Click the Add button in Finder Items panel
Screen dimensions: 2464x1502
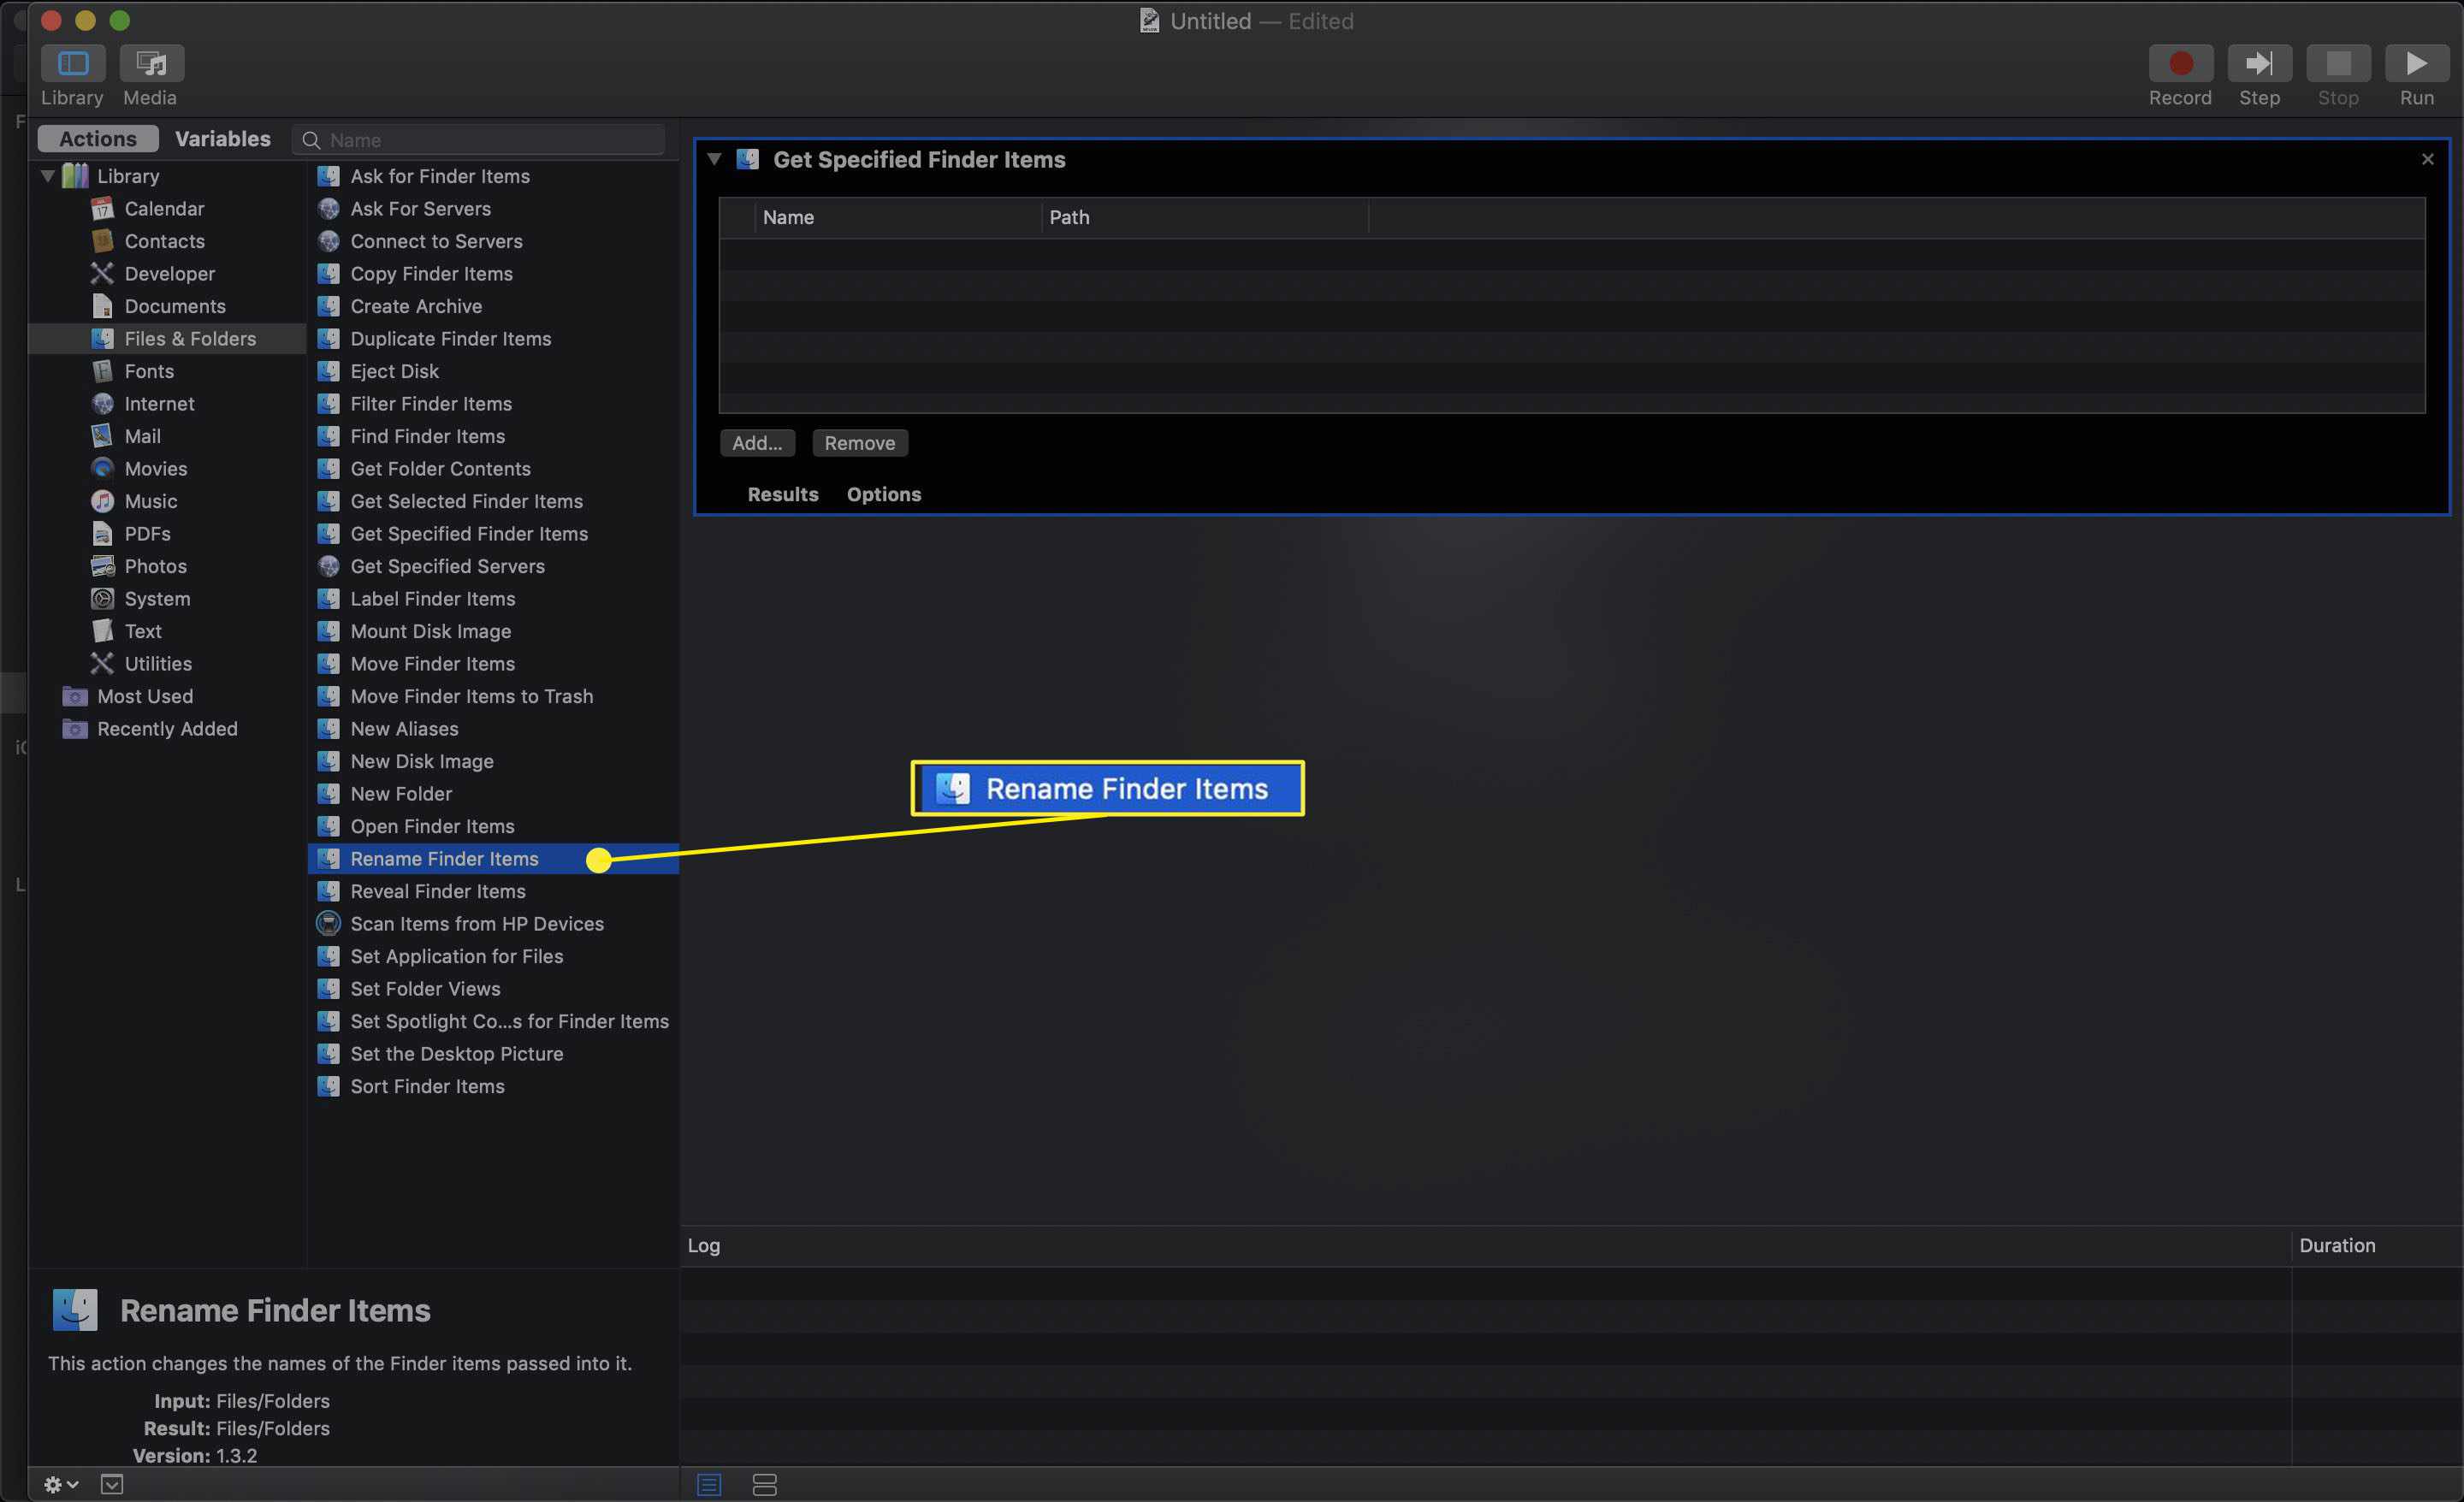tap(755, 441)
